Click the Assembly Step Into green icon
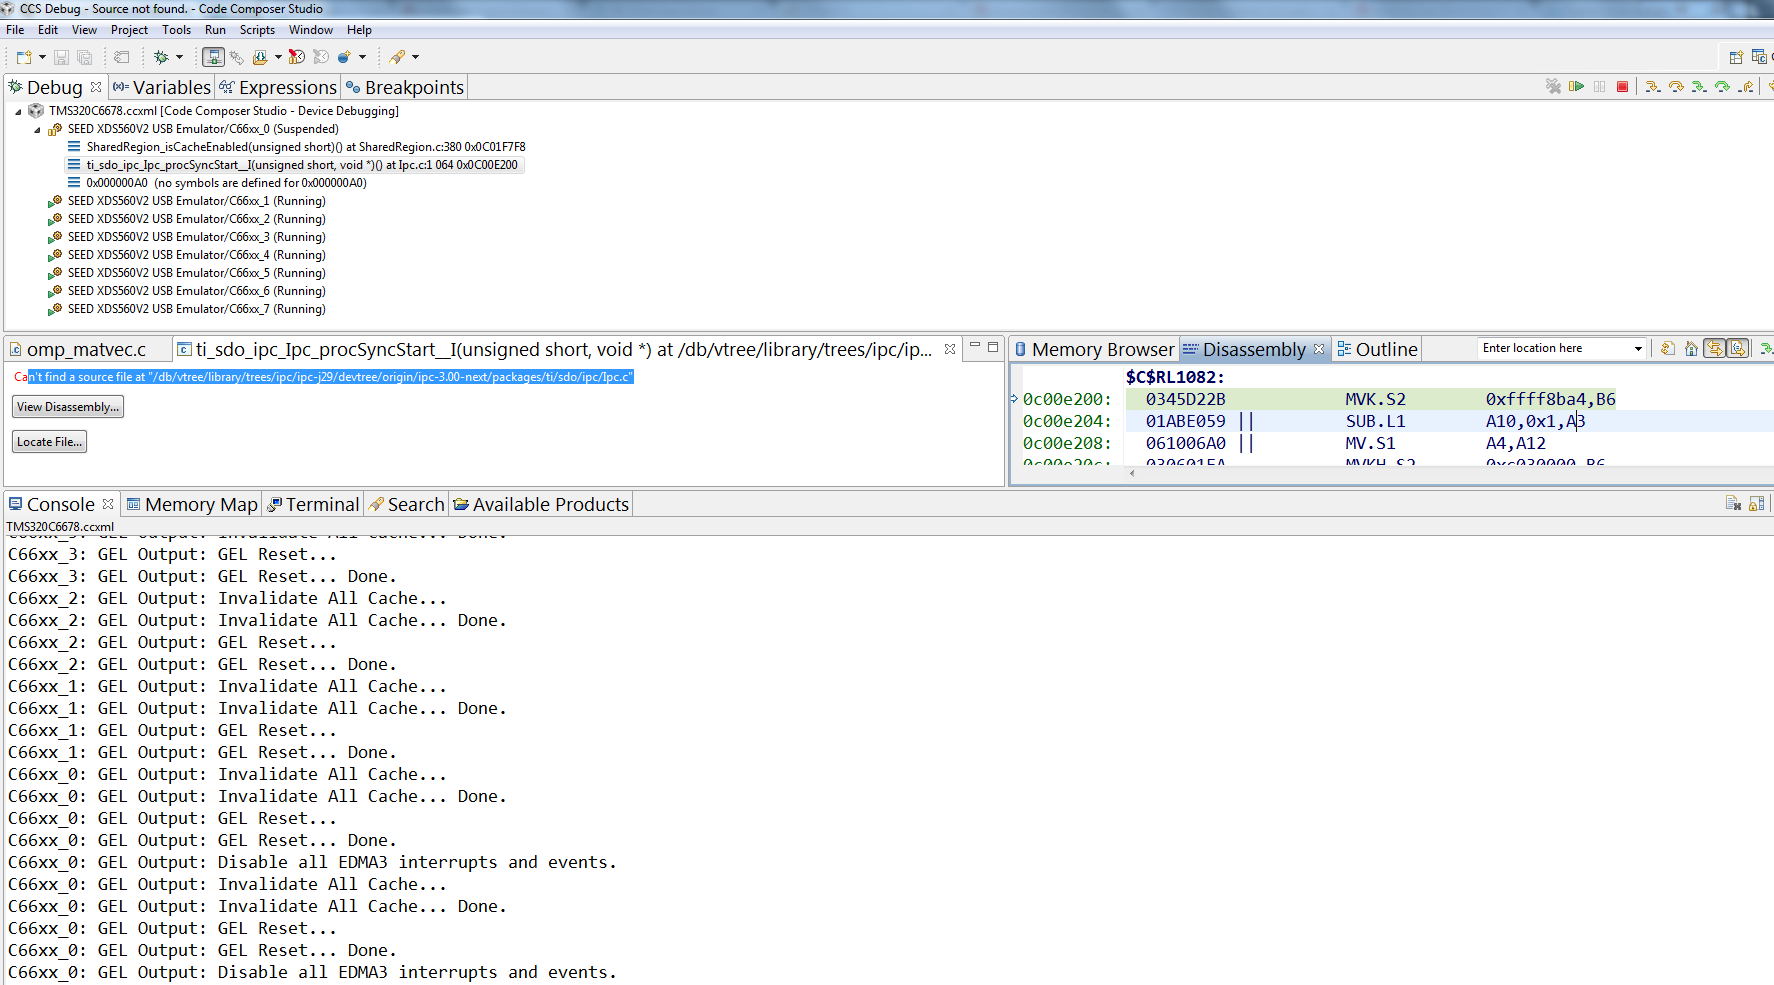The image size is (1774, 985). (1699, 87)
